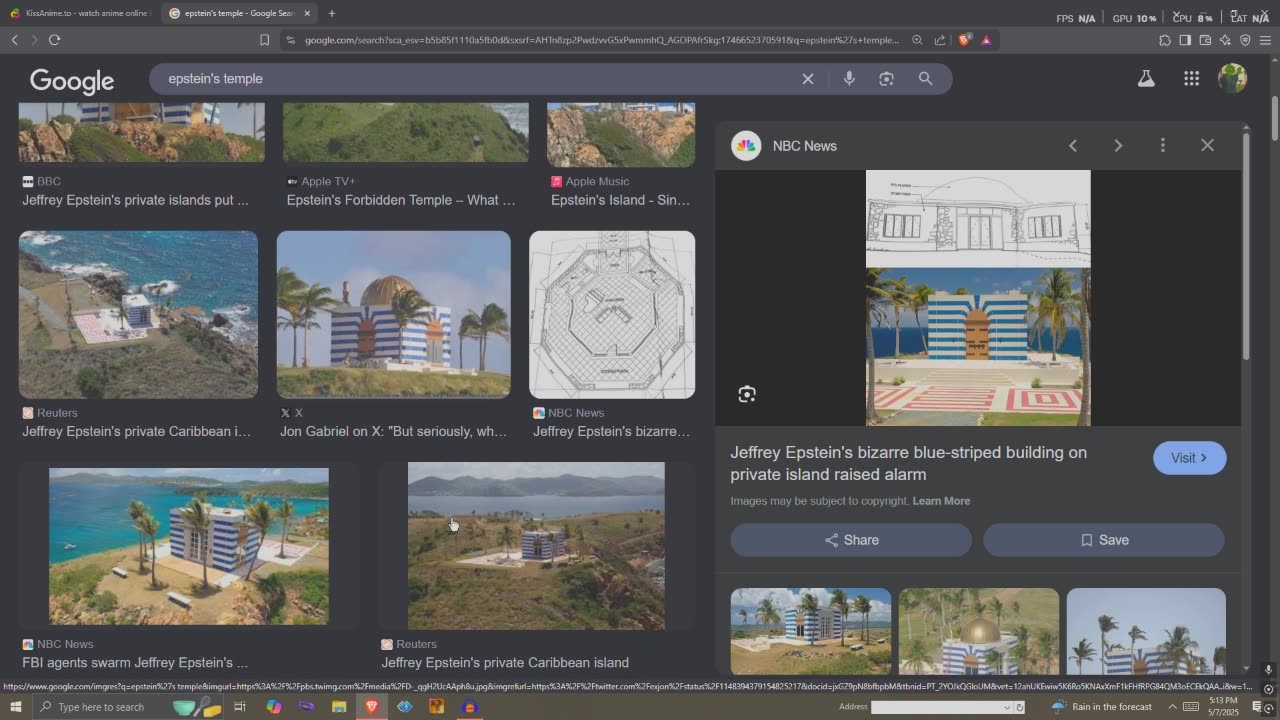Click the NBC News peacock logo
Screen dimensions: 1280x720
coord(746,146)
